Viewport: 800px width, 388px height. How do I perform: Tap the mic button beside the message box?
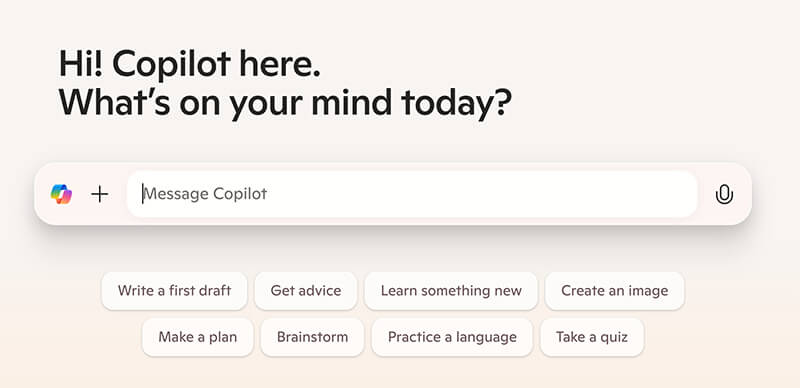click(724, 194)
